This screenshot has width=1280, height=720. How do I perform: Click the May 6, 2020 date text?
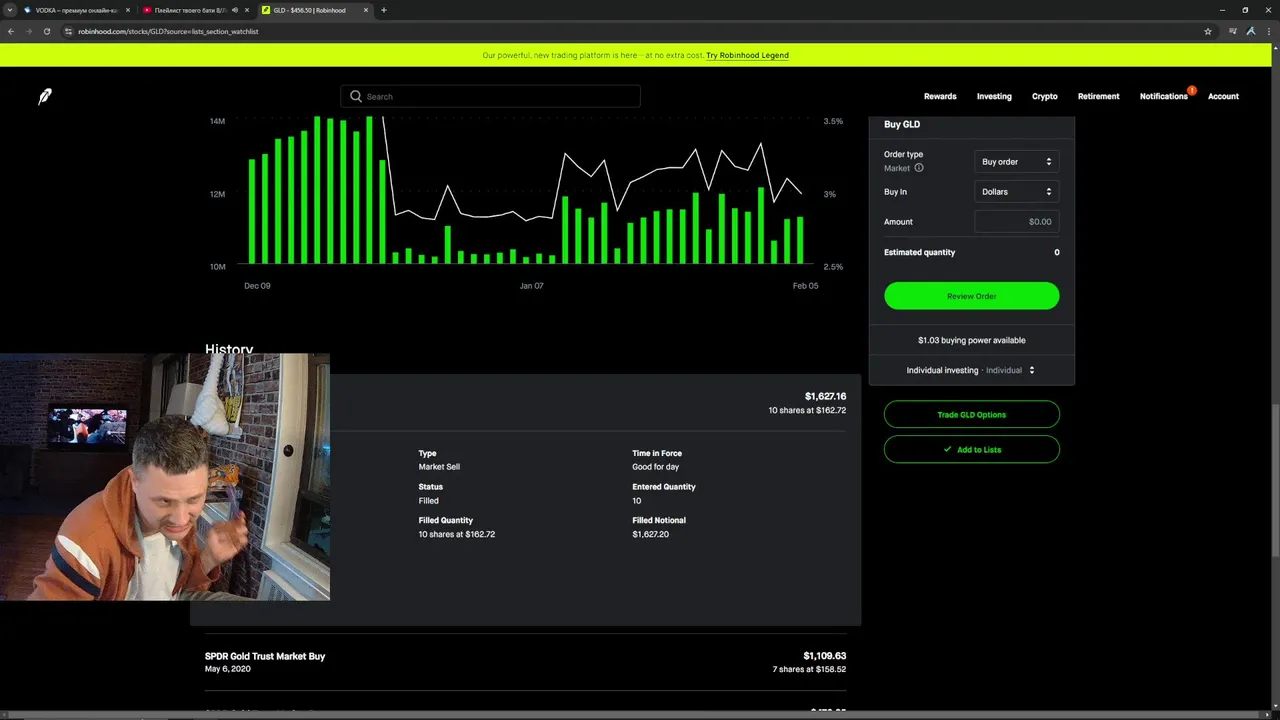pyautogui.click(x=227, y=669)
